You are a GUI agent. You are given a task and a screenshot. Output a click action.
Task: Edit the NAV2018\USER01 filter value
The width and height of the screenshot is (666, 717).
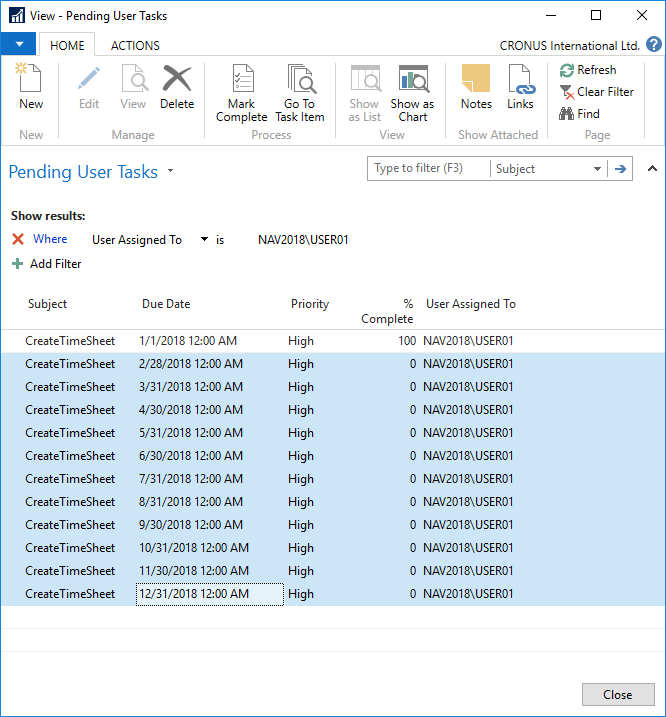tap(303, 240)
